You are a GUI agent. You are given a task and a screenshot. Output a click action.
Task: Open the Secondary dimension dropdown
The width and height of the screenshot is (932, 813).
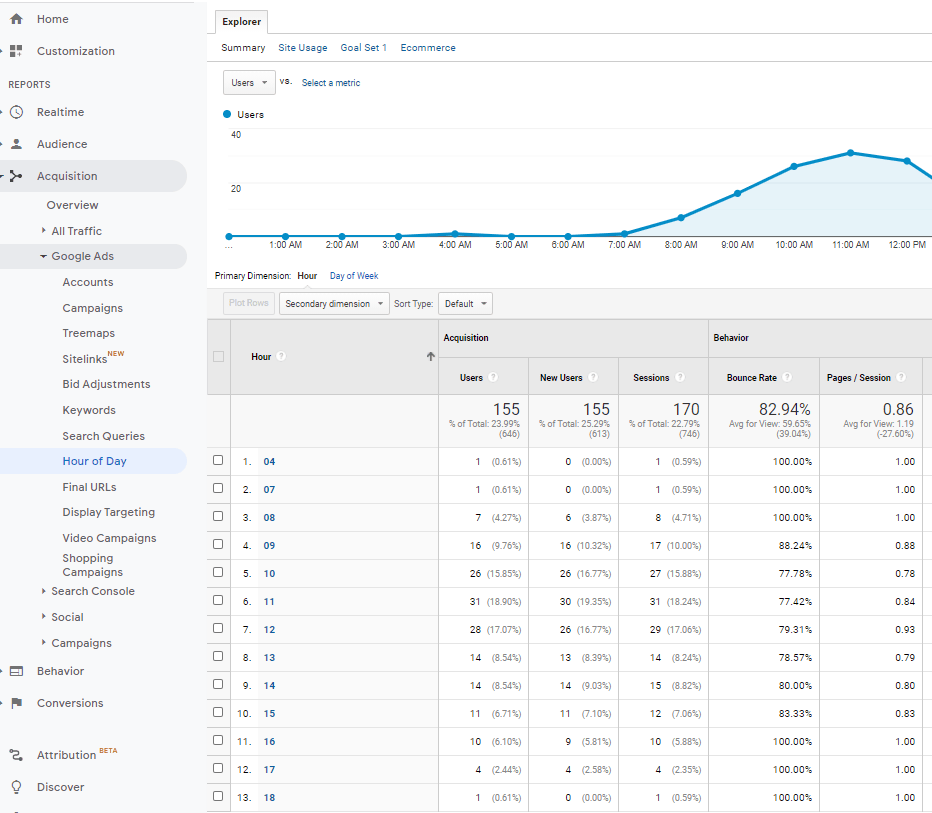coord(334,304)
